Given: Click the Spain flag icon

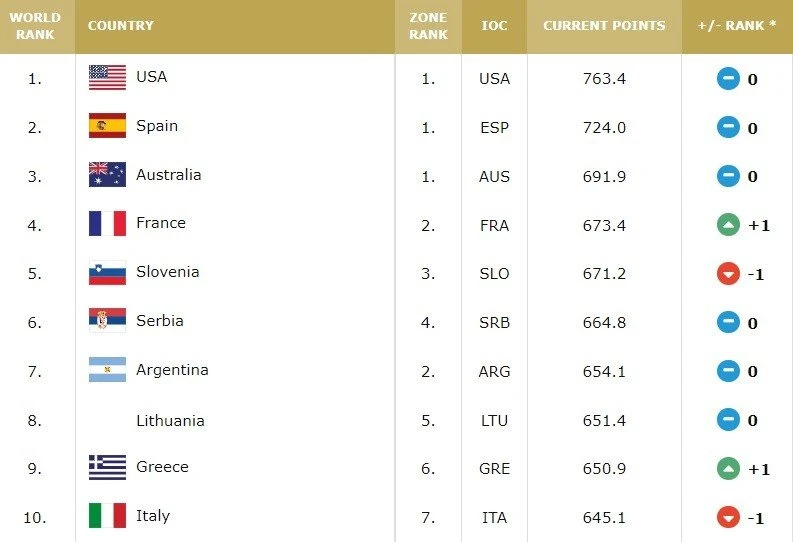Looking at the screenshot, I should click(107, 126).
